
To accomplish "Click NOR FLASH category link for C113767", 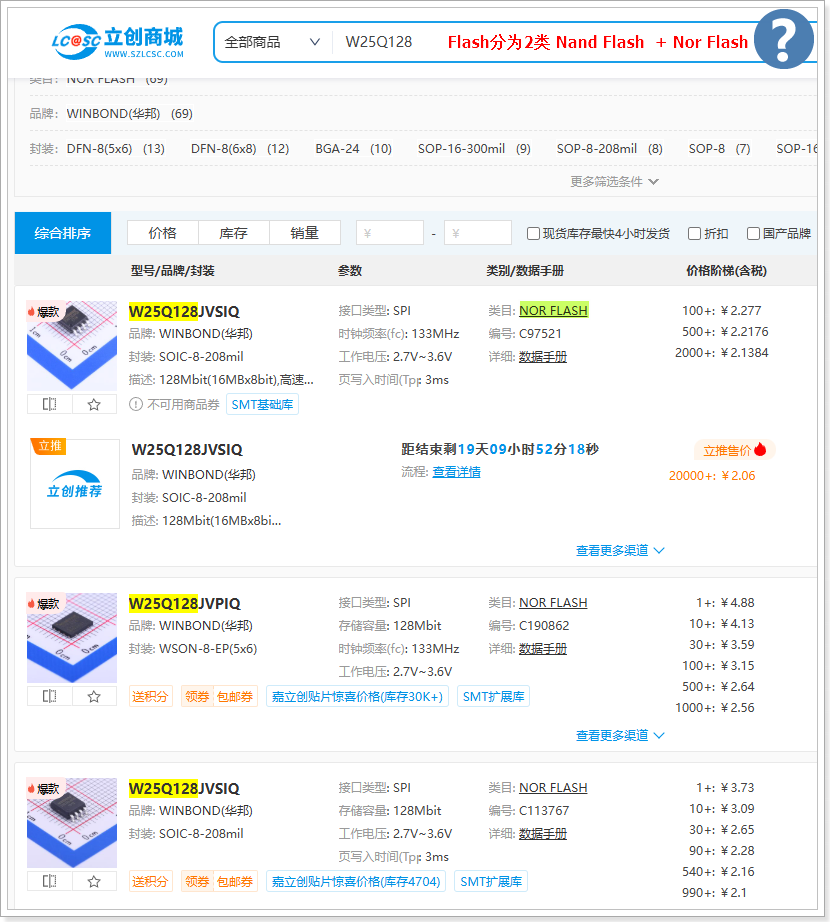I will tap(553, 787).
